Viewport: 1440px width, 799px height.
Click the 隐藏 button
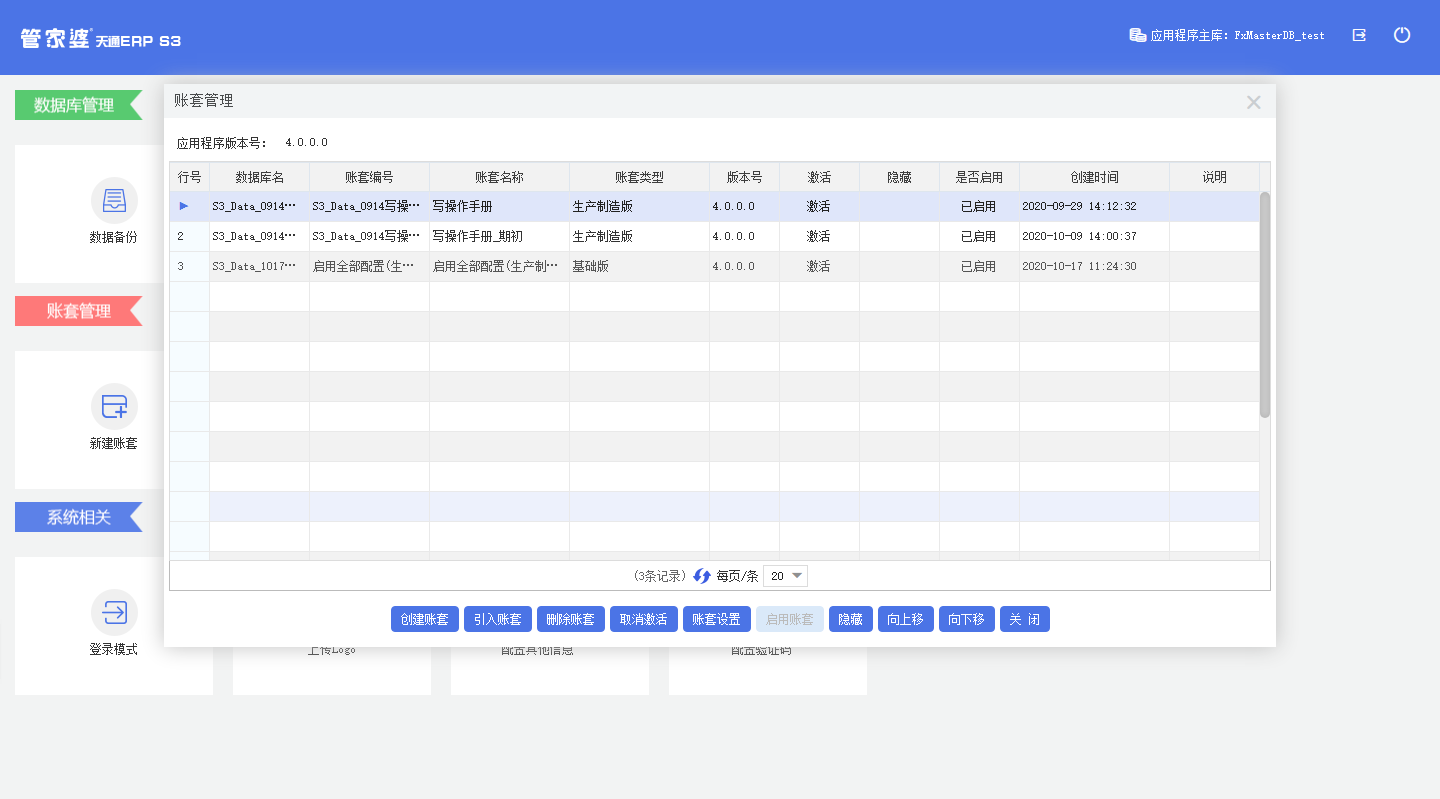click(x=850, y=619)
